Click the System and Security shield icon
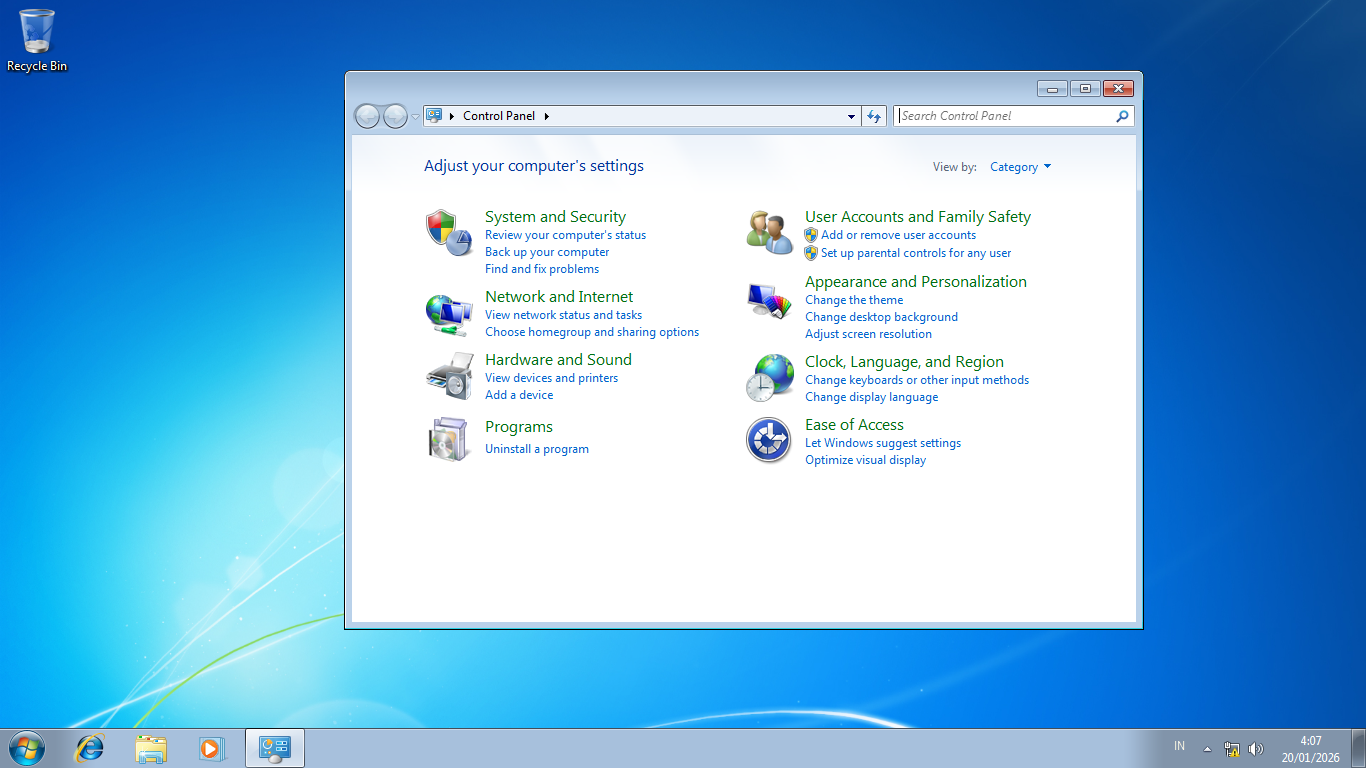Image resolution: width=1366 pixels, height=768 pixels. coord(448,233)
